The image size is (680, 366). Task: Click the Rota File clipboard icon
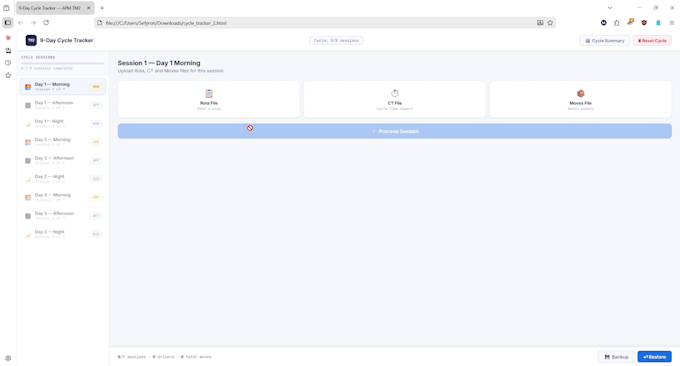[209, 93]
